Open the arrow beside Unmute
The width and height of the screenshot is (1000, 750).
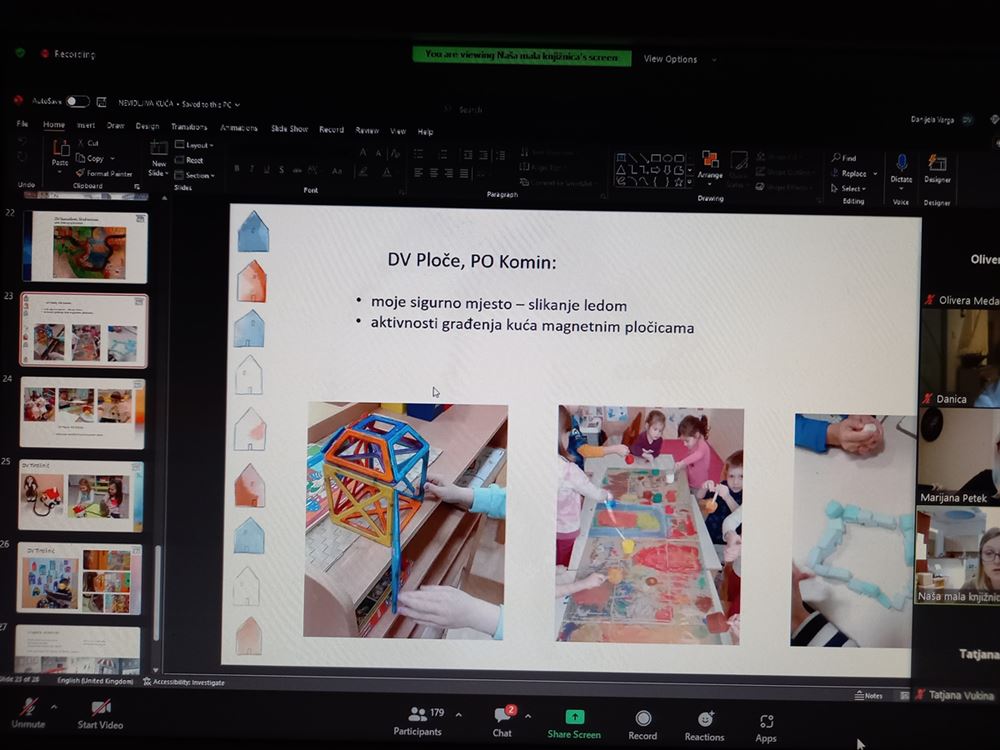pos(54,707)
